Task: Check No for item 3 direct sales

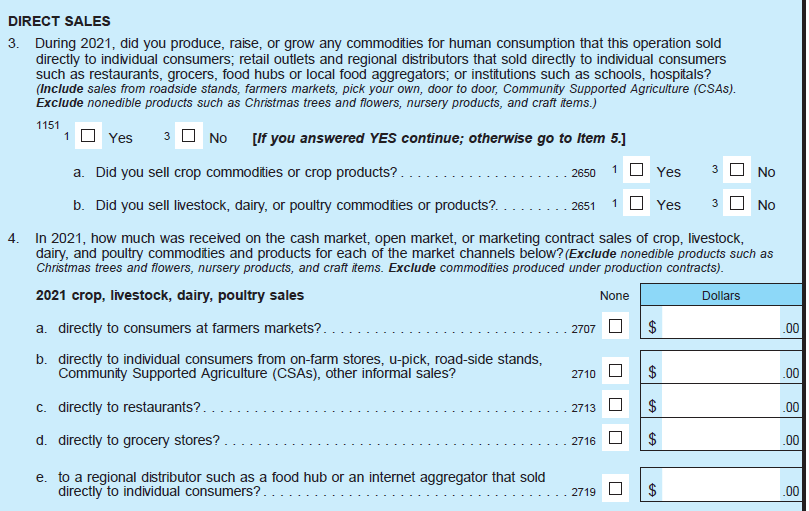Action: click(189, 137)
